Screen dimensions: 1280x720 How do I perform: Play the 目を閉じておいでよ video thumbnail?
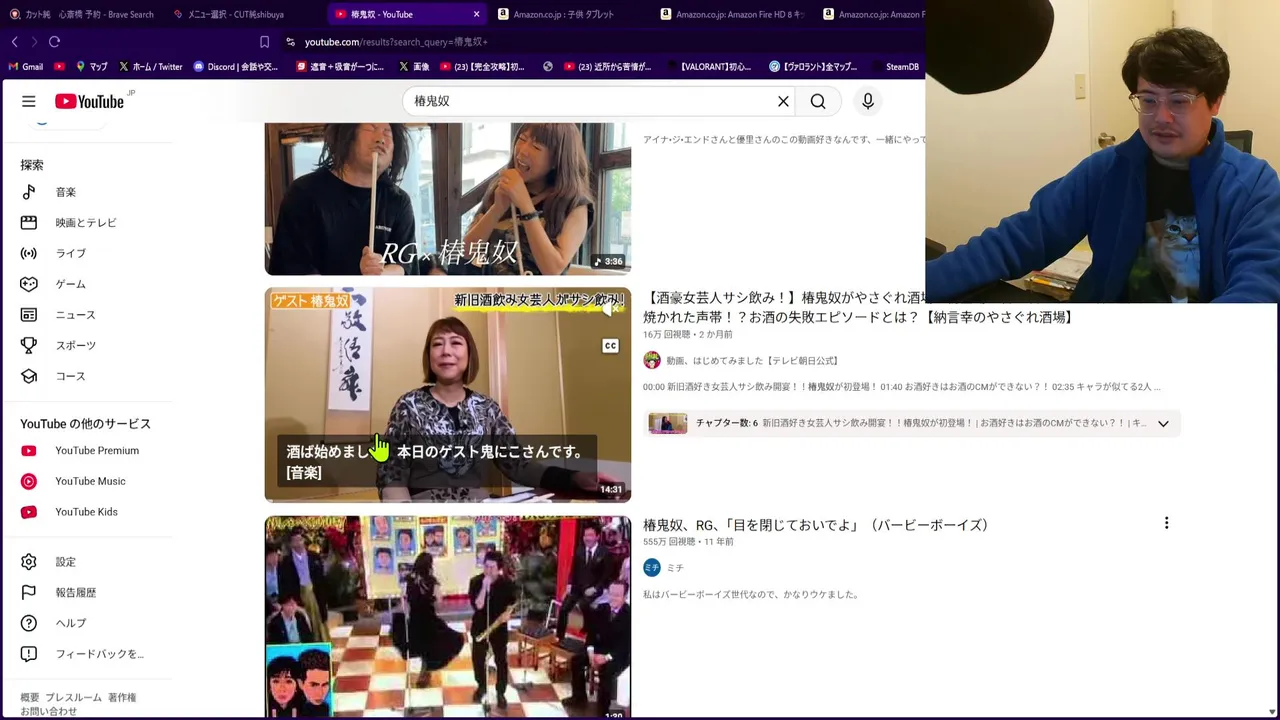point(447,616)
